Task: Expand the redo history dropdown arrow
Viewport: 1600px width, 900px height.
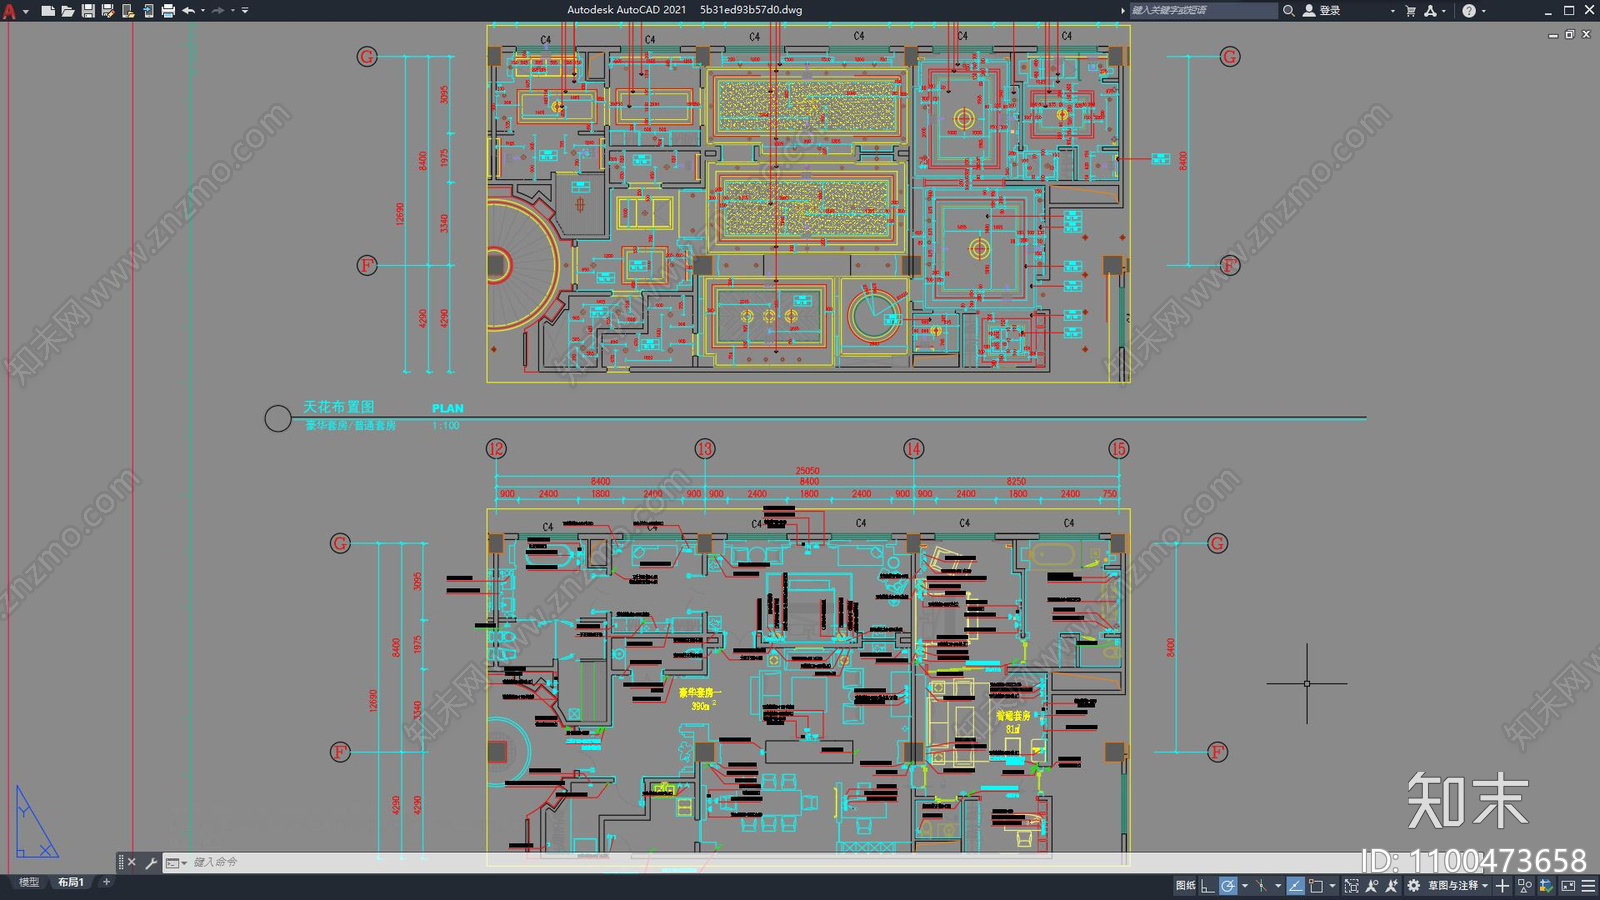Action: pos(233,10)
